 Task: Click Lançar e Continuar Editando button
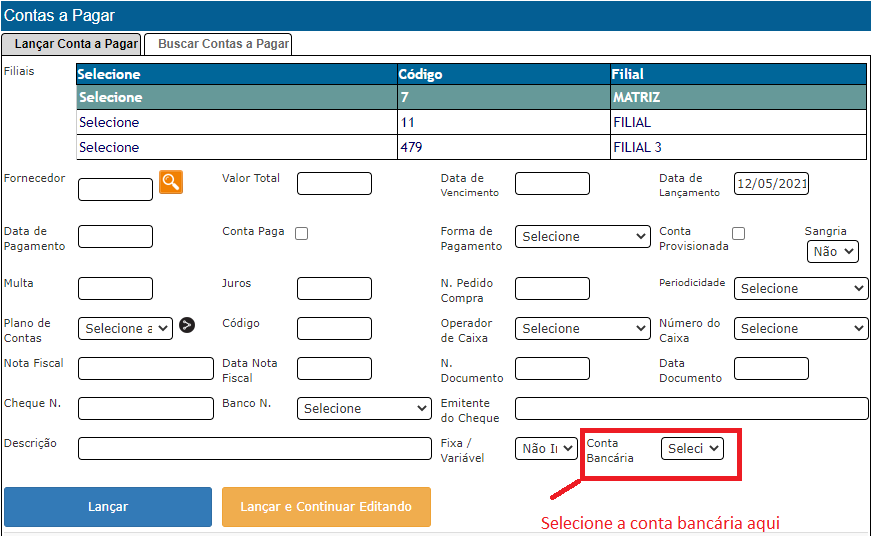[326, 507]
